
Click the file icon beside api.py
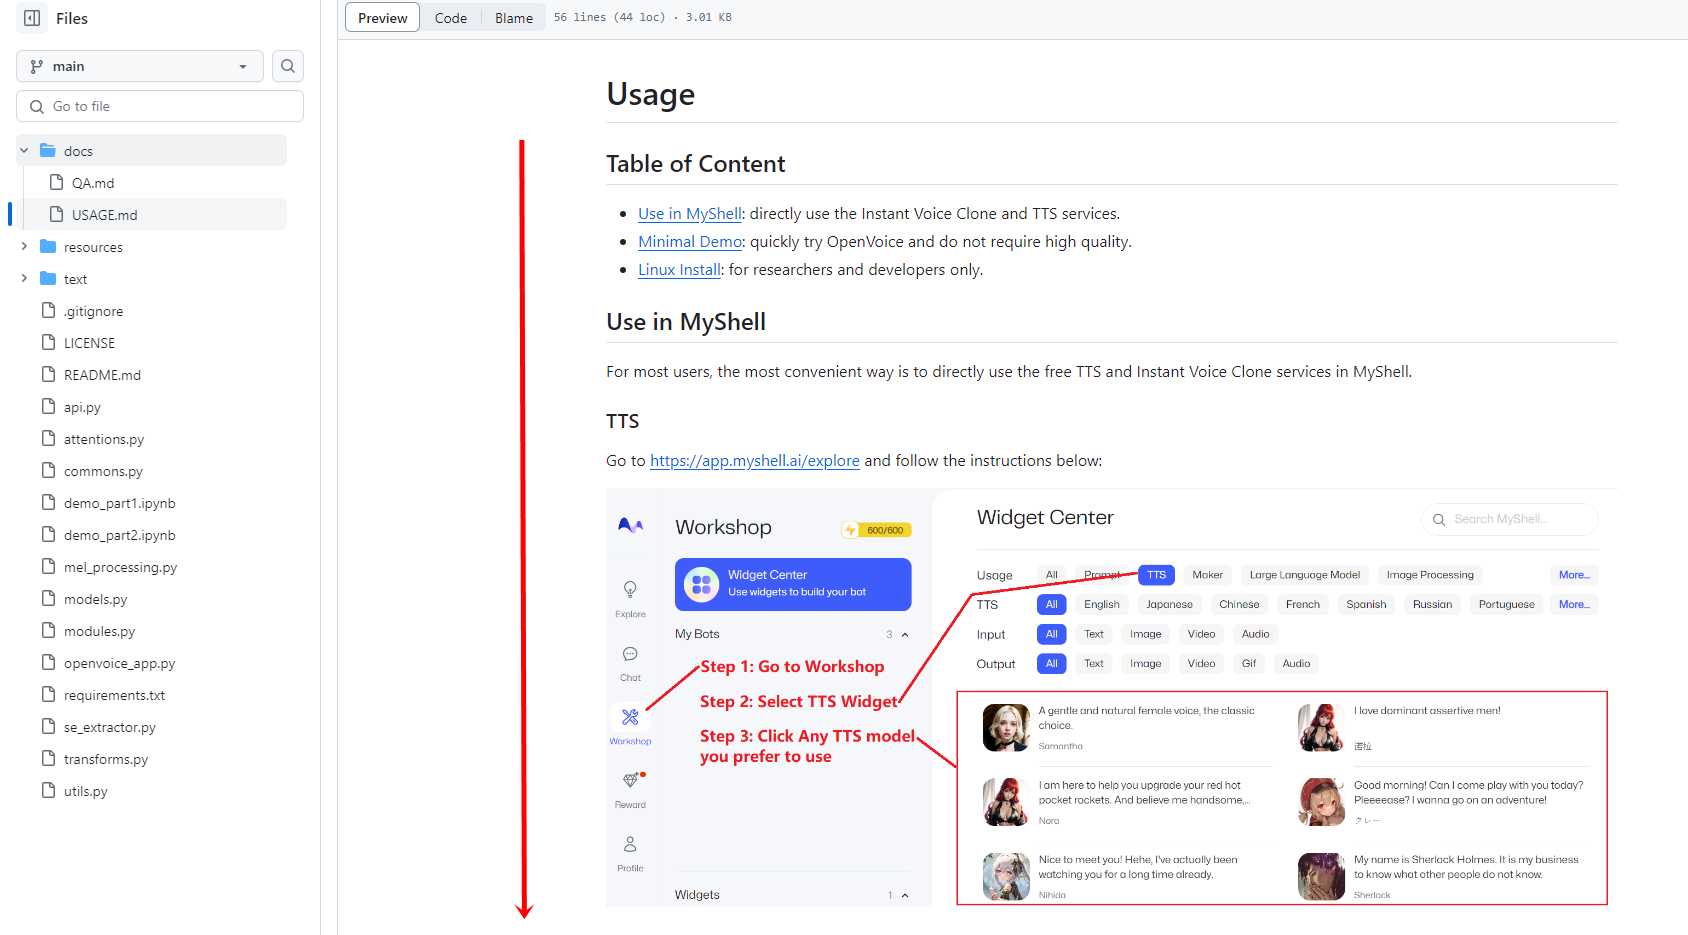point(48,406)
